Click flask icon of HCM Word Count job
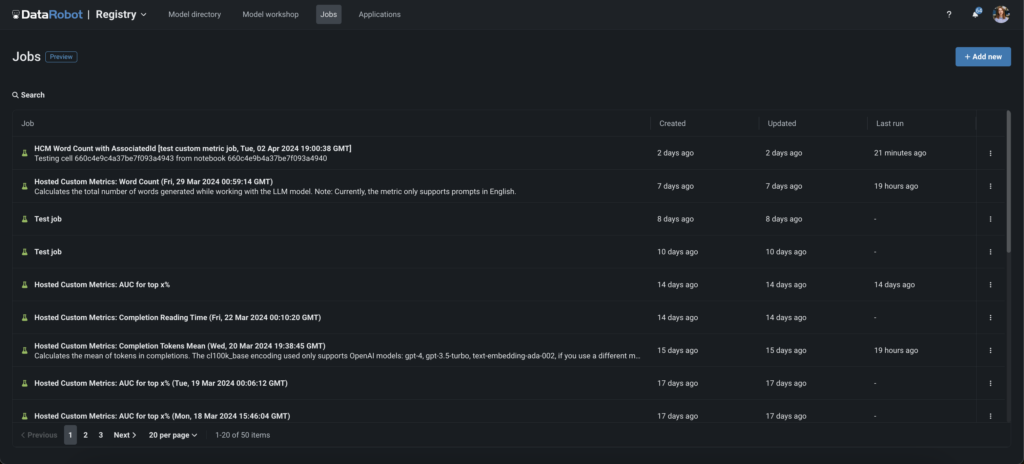Viewport: 1024px width, 464px height. (25, 153)
